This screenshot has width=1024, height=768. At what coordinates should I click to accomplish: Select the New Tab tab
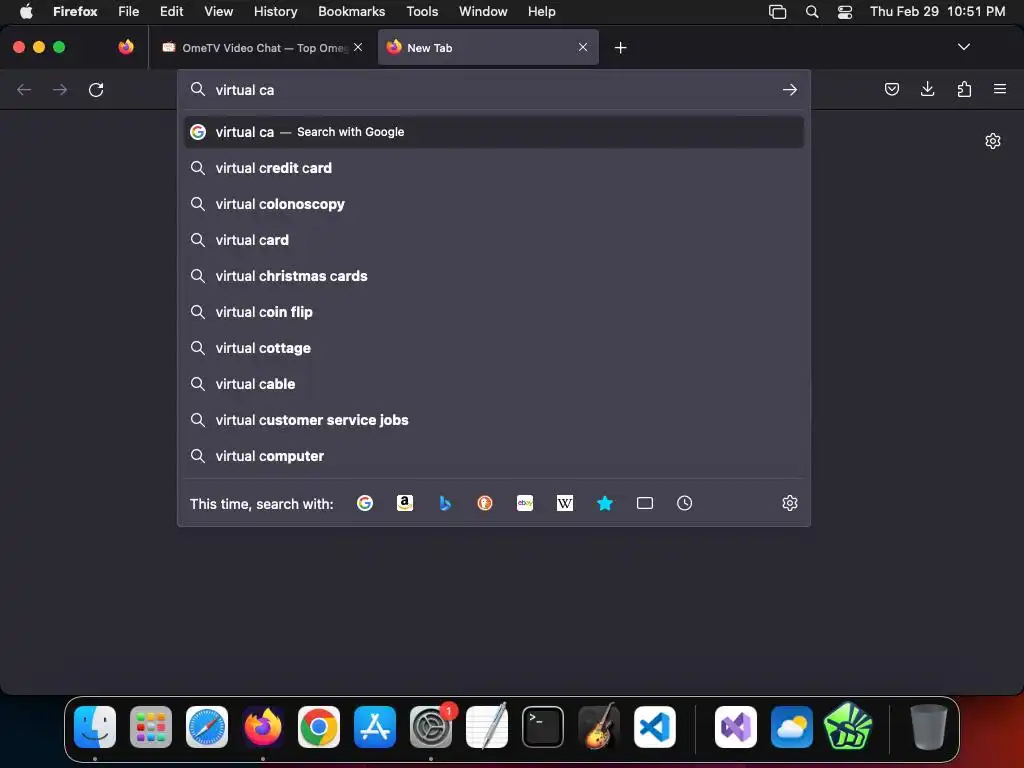tap(488, 48)
